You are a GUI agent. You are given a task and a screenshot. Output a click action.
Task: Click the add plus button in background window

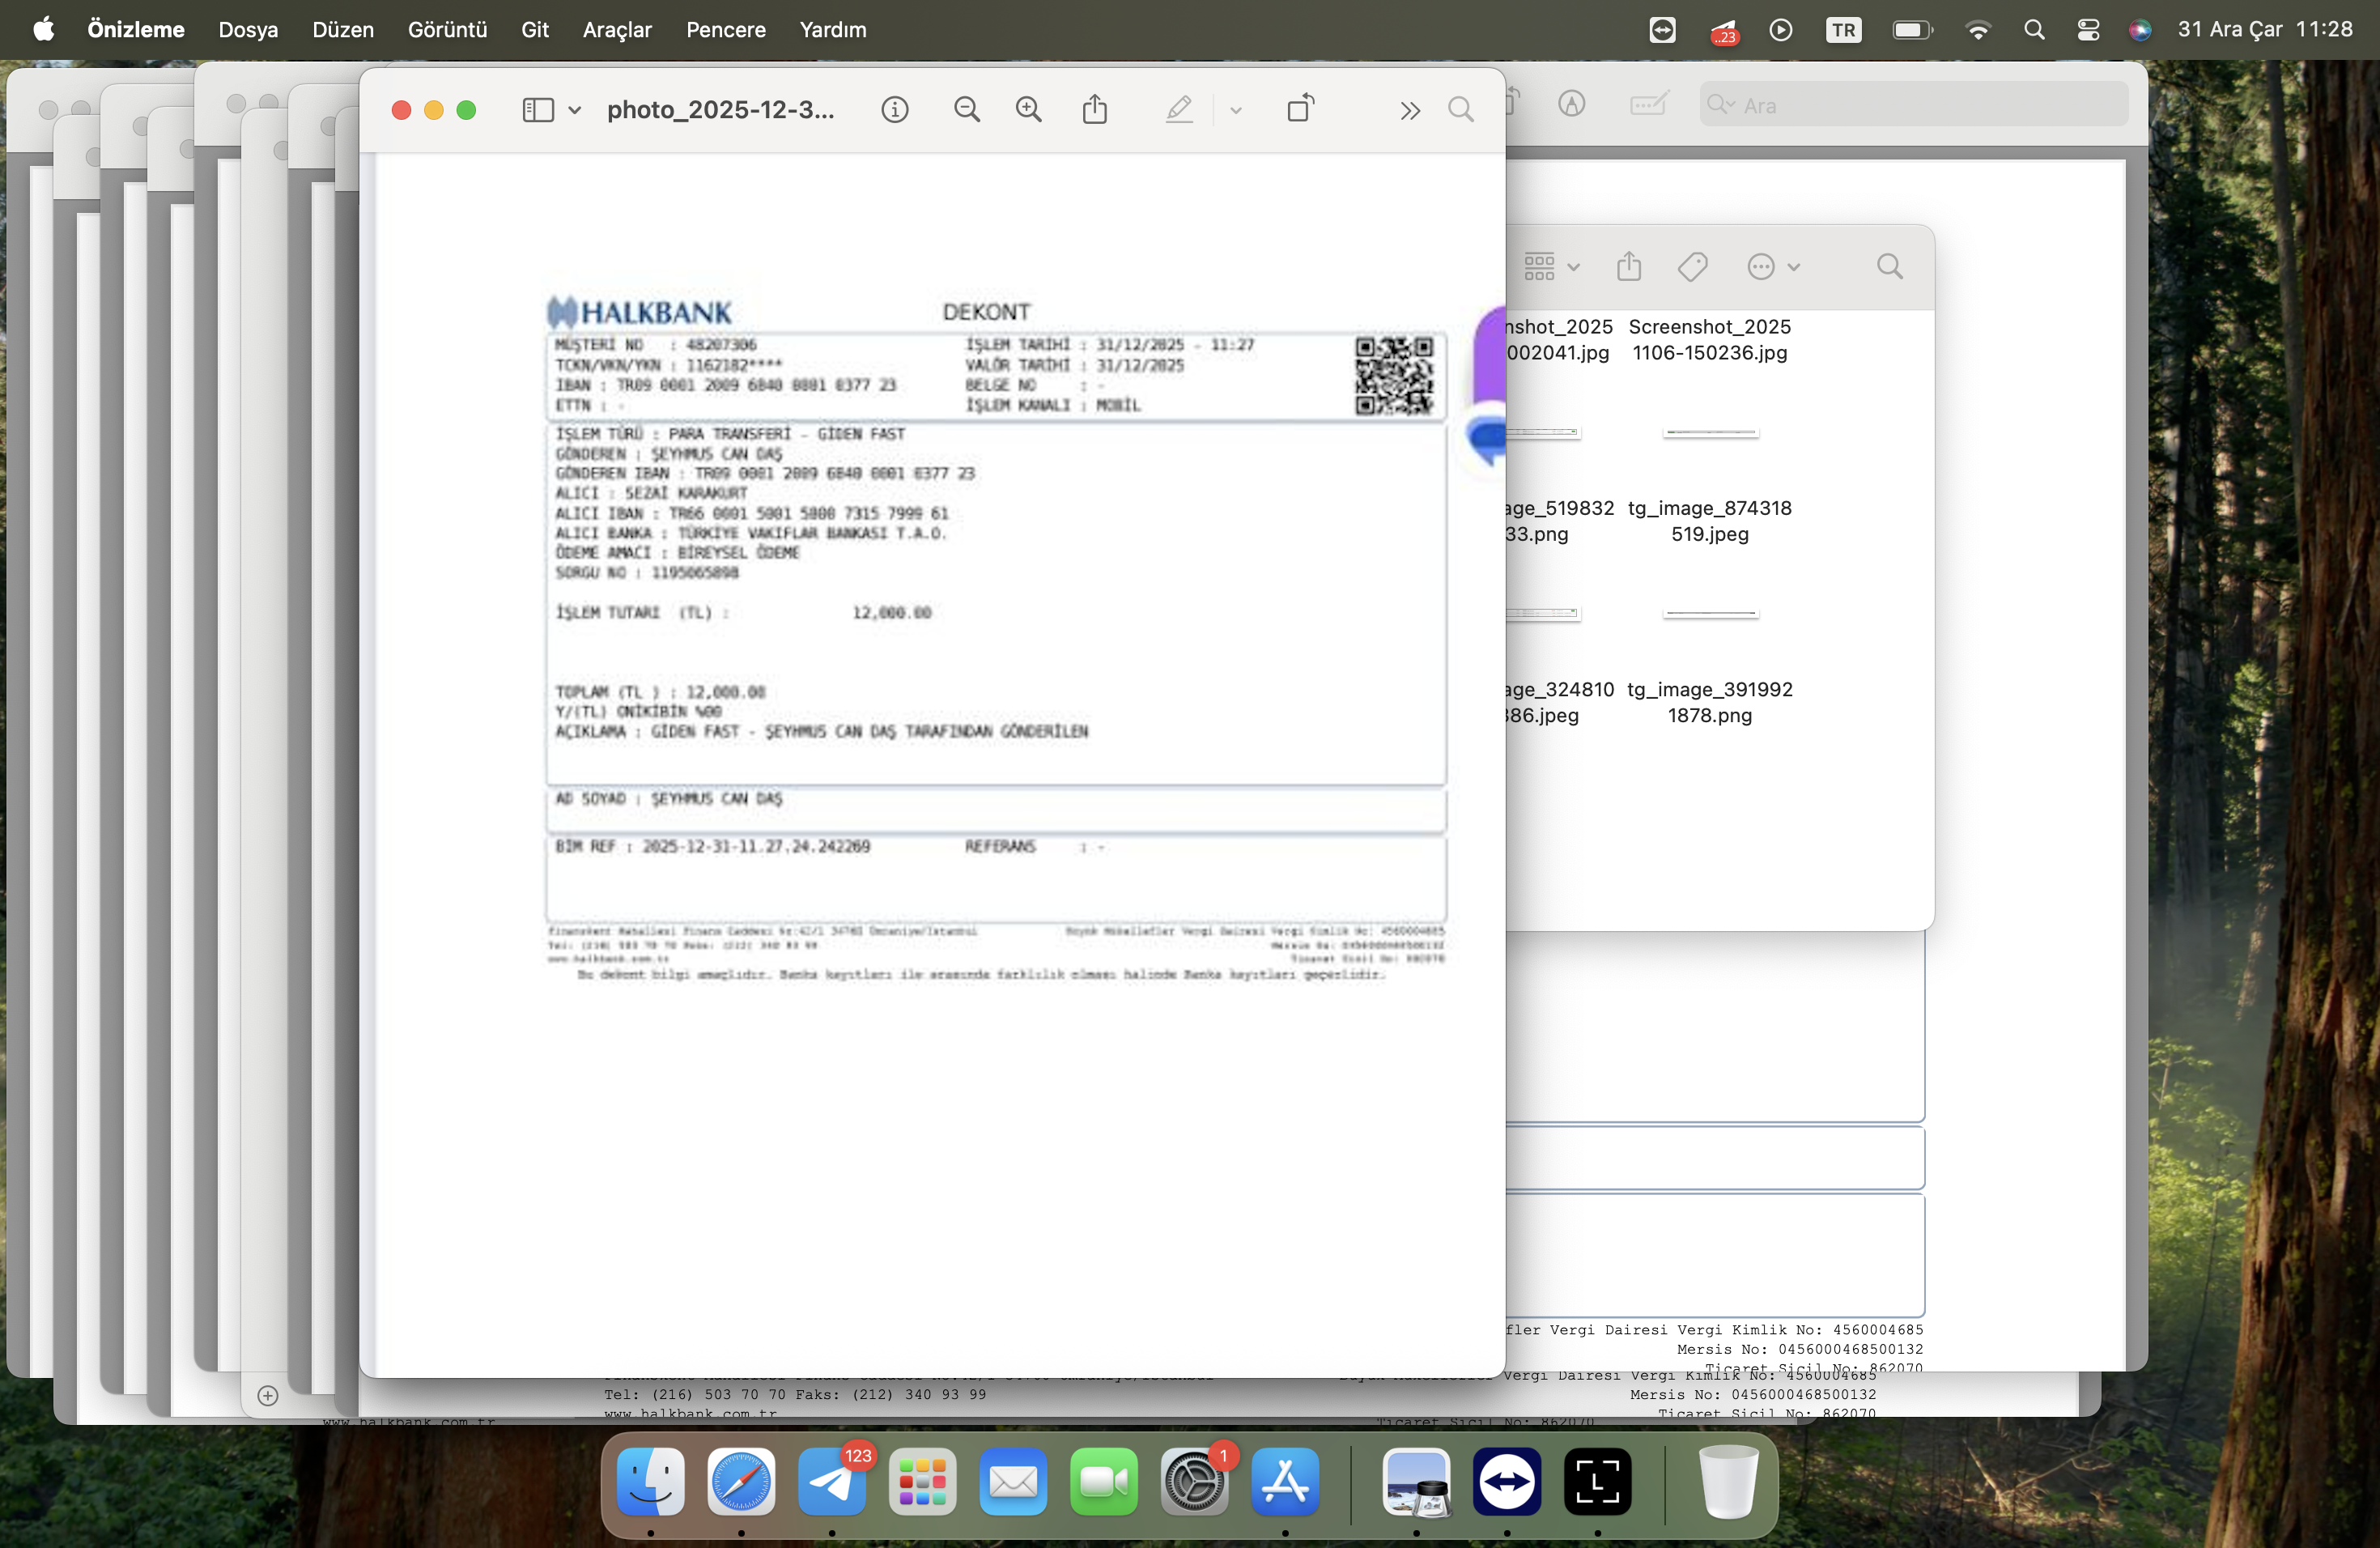(x=267, y=1396)
